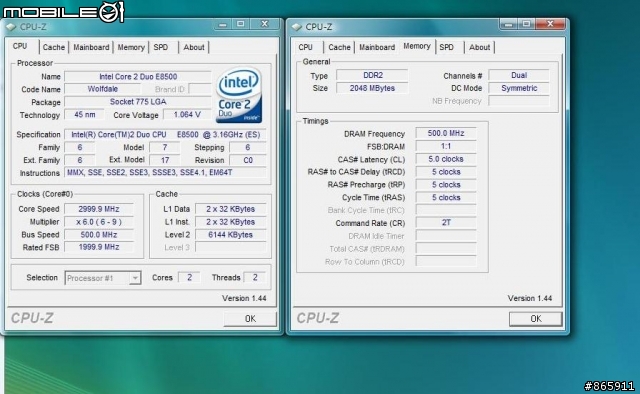
Task: Expand the Processor #1 selection dropdown
Action: pos(135,278)
